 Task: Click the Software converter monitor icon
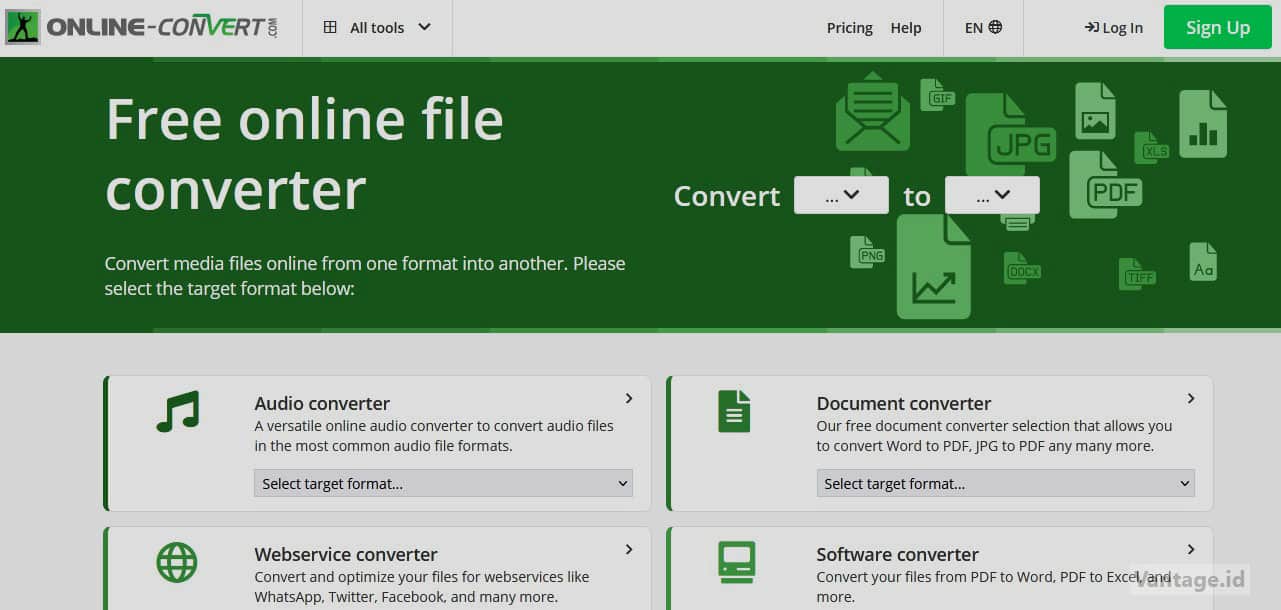click(x=735, y=561)
